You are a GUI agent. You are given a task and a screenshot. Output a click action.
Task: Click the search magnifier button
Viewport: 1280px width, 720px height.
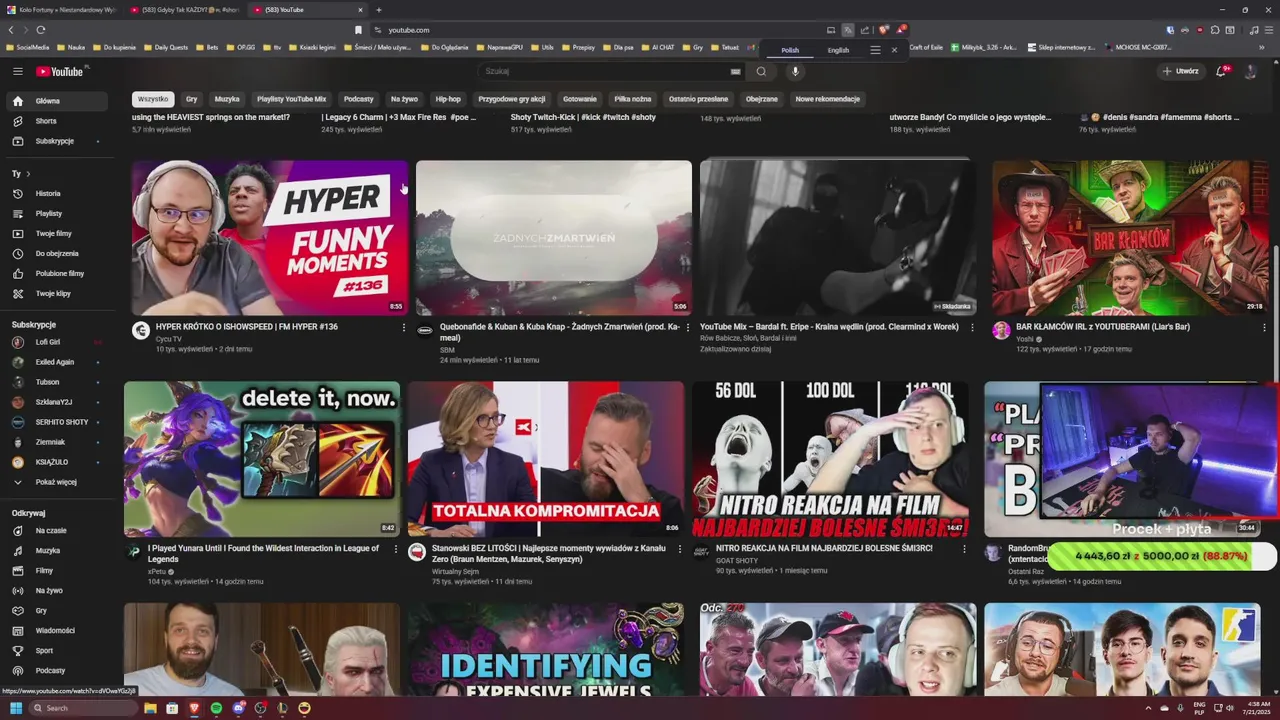[761, 71]
